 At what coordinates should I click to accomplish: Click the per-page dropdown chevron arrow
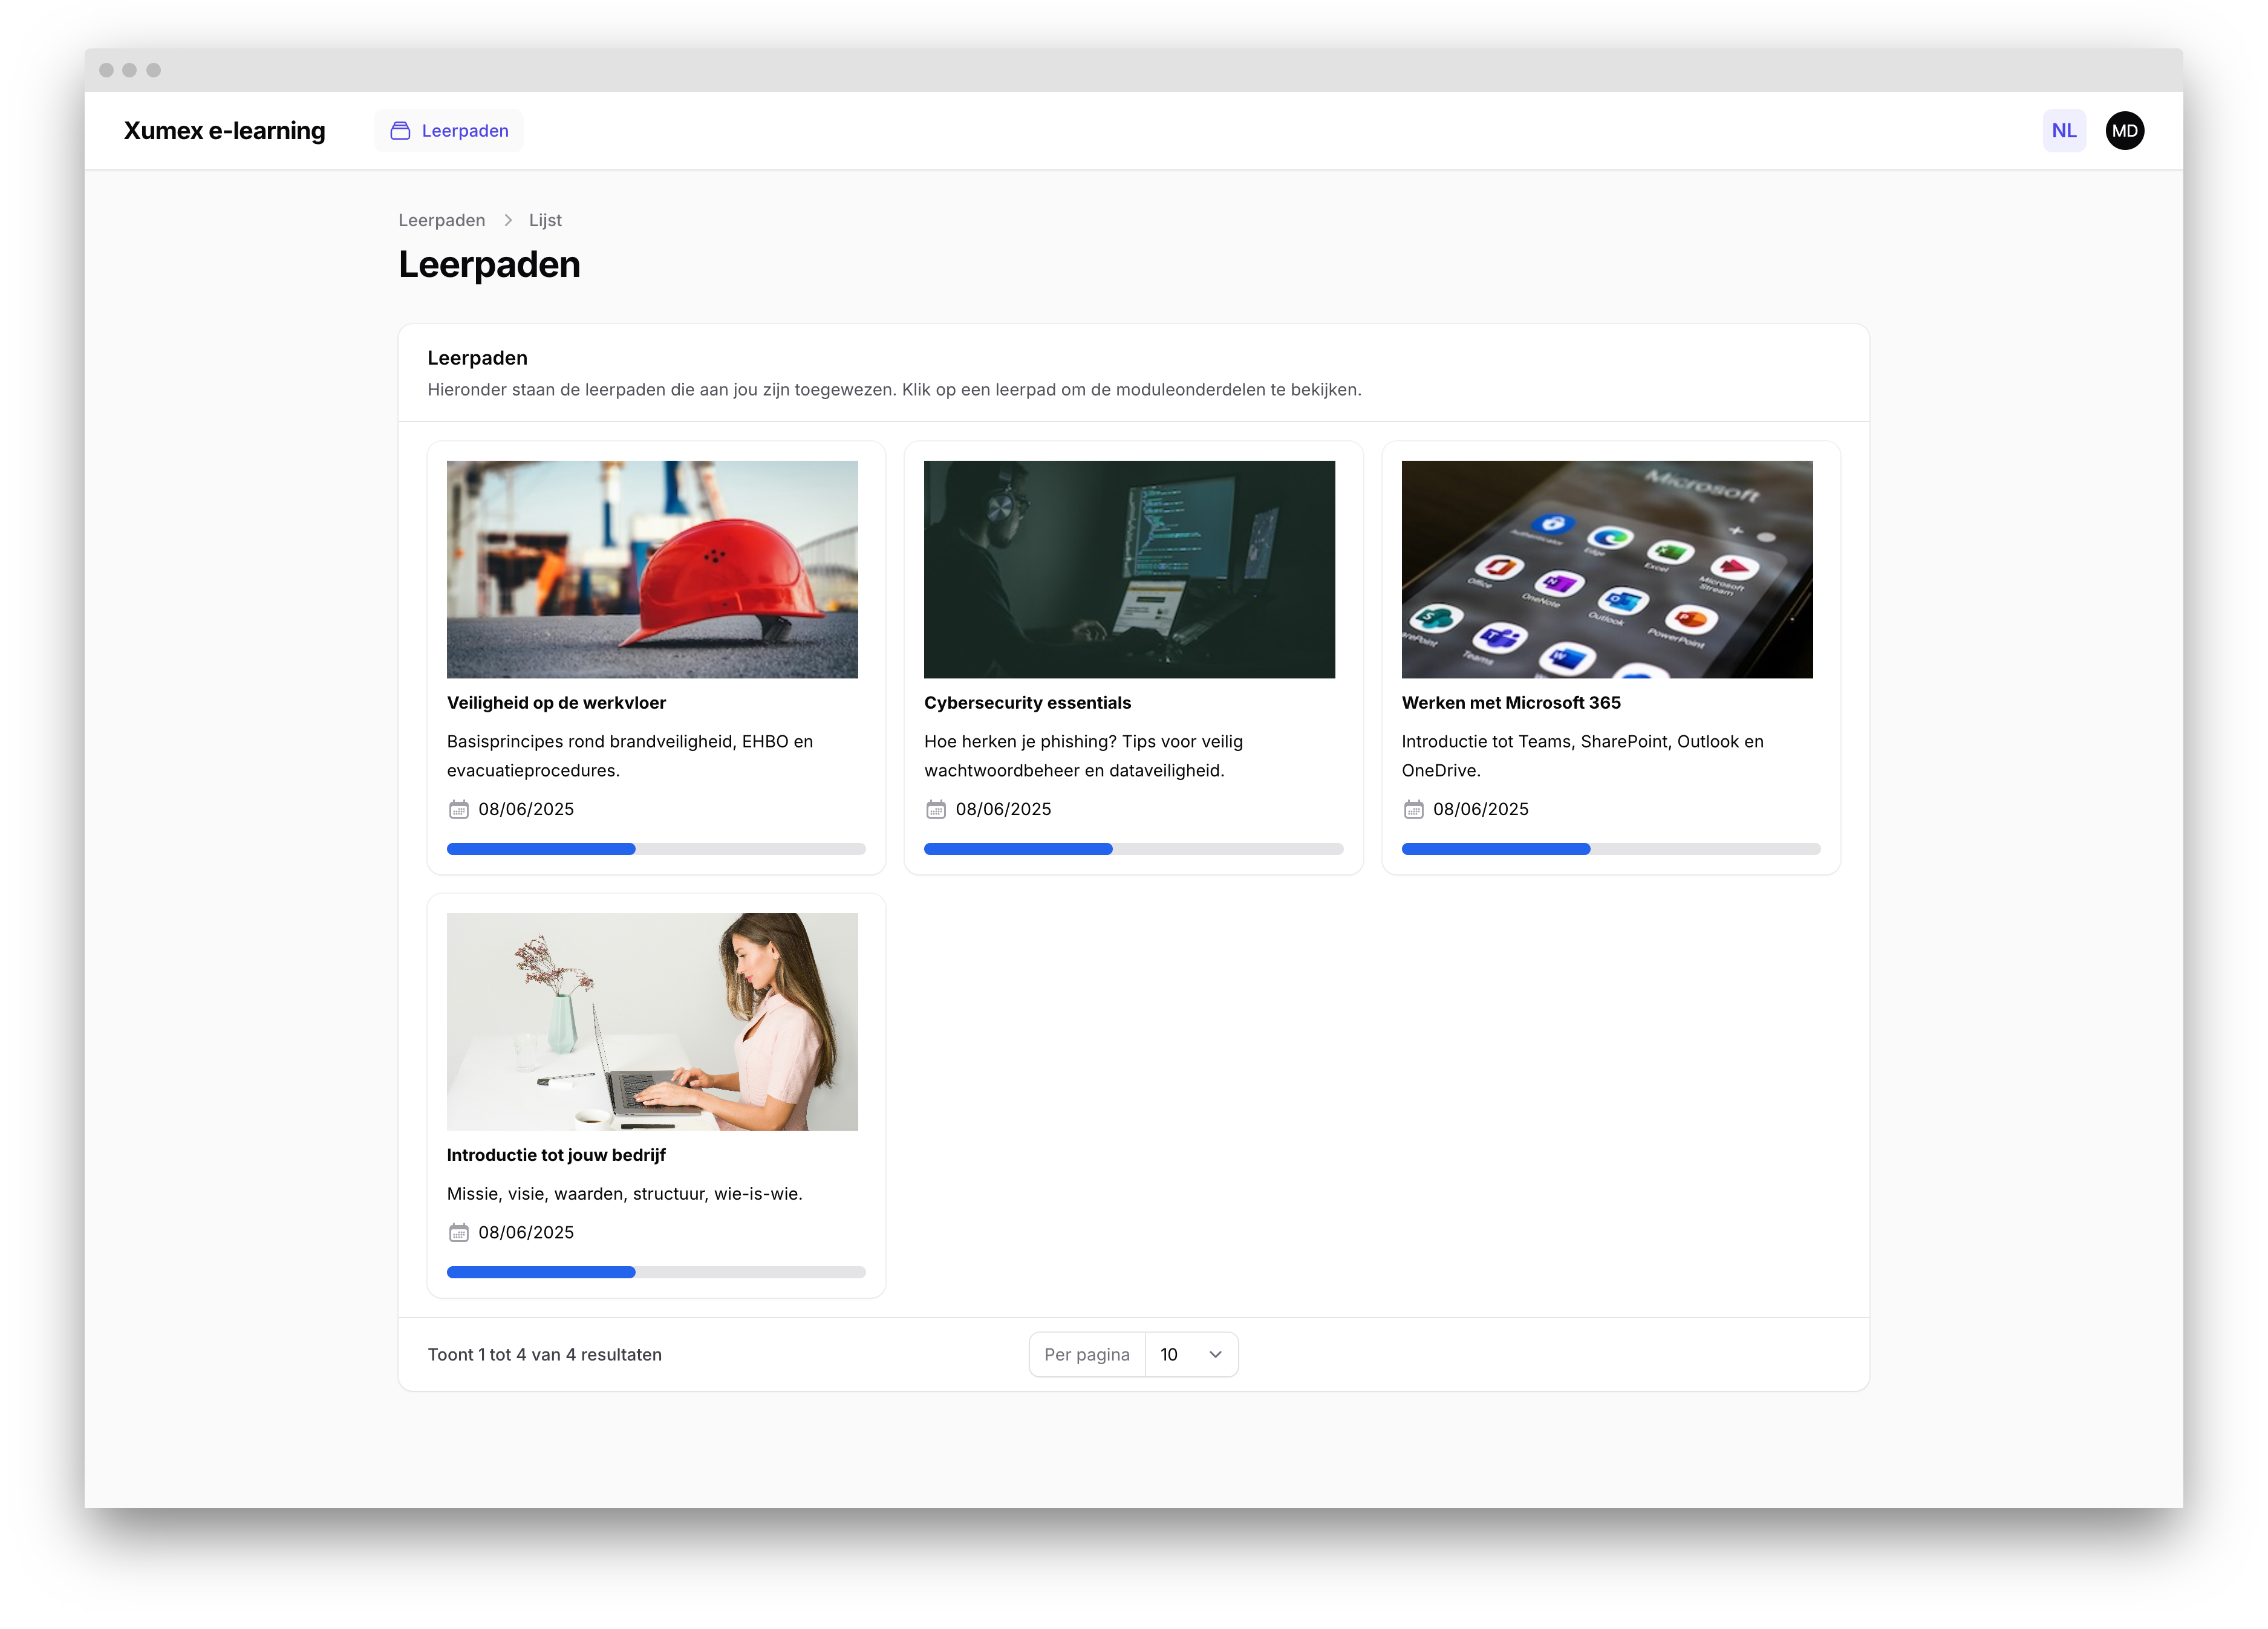[1215, 1354]
